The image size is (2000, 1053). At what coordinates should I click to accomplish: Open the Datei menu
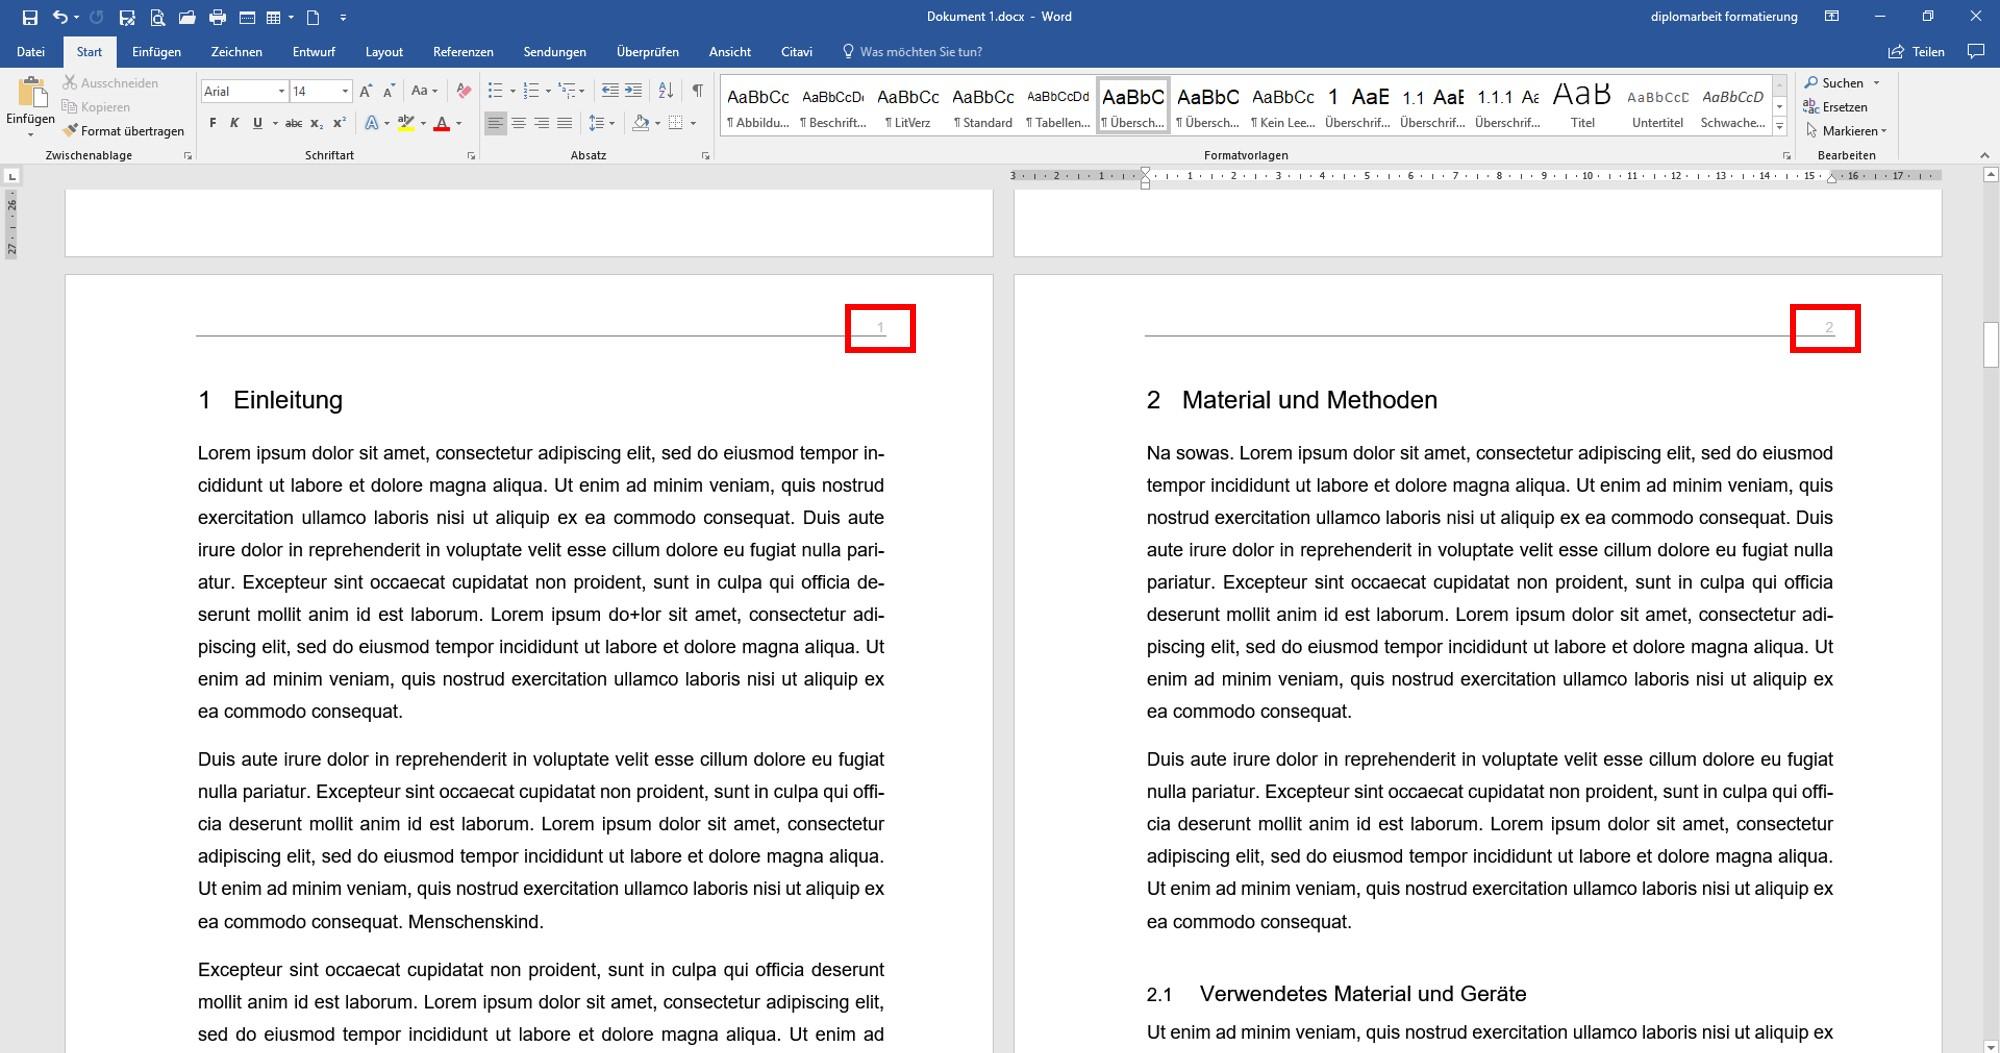click(x=30, y=52)
